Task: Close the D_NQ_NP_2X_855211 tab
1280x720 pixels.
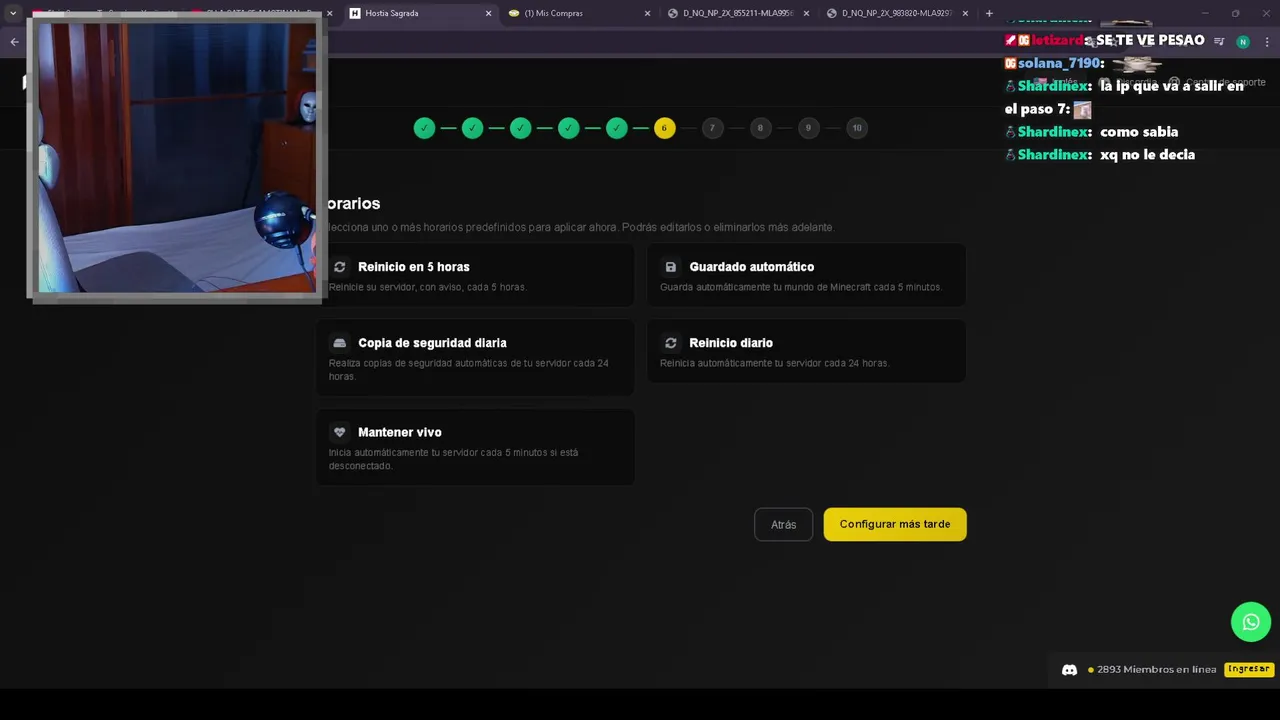Action: click(x=806, y=13)
